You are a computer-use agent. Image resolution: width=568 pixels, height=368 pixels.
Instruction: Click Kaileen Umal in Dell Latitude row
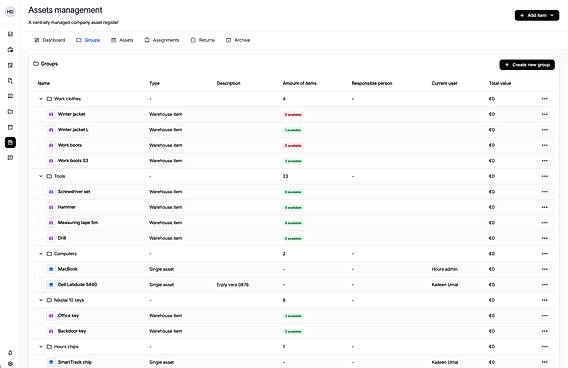pyautogui.click(x=445, y=285)
